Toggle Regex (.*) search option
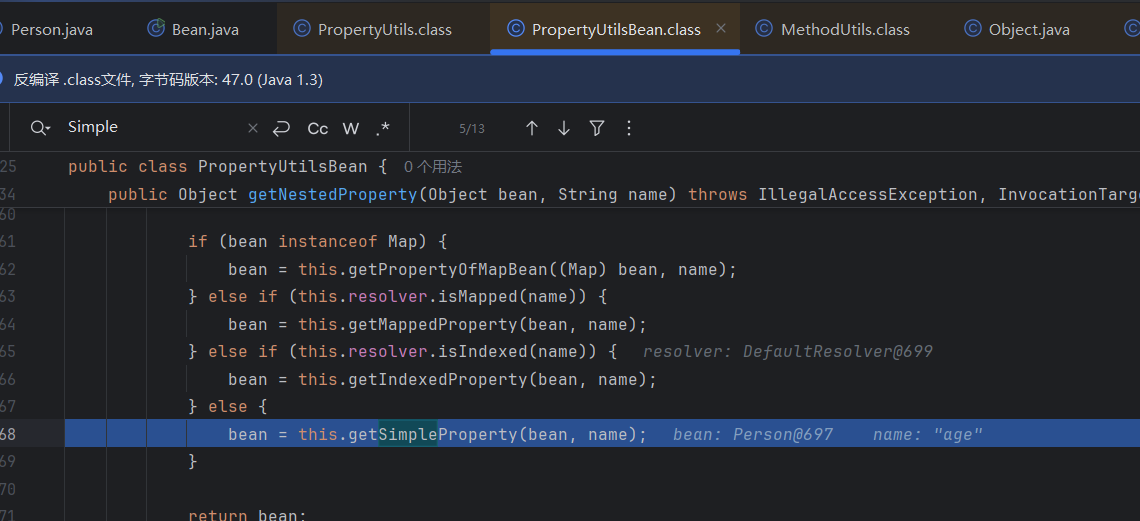The image size is (1140, 521). [x=383, y=128]
